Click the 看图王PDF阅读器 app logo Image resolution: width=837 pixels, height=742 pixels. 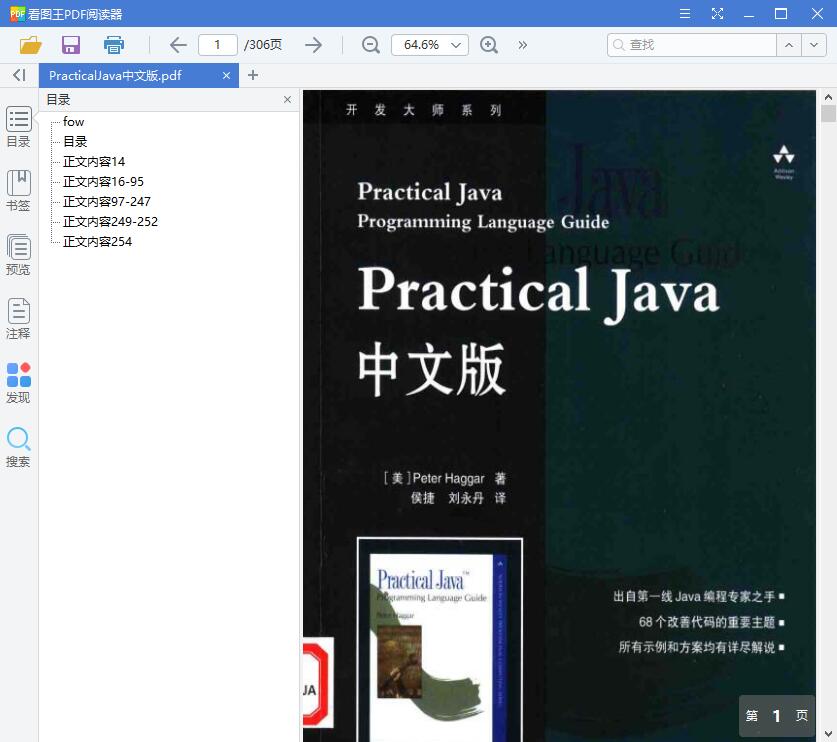17,13
